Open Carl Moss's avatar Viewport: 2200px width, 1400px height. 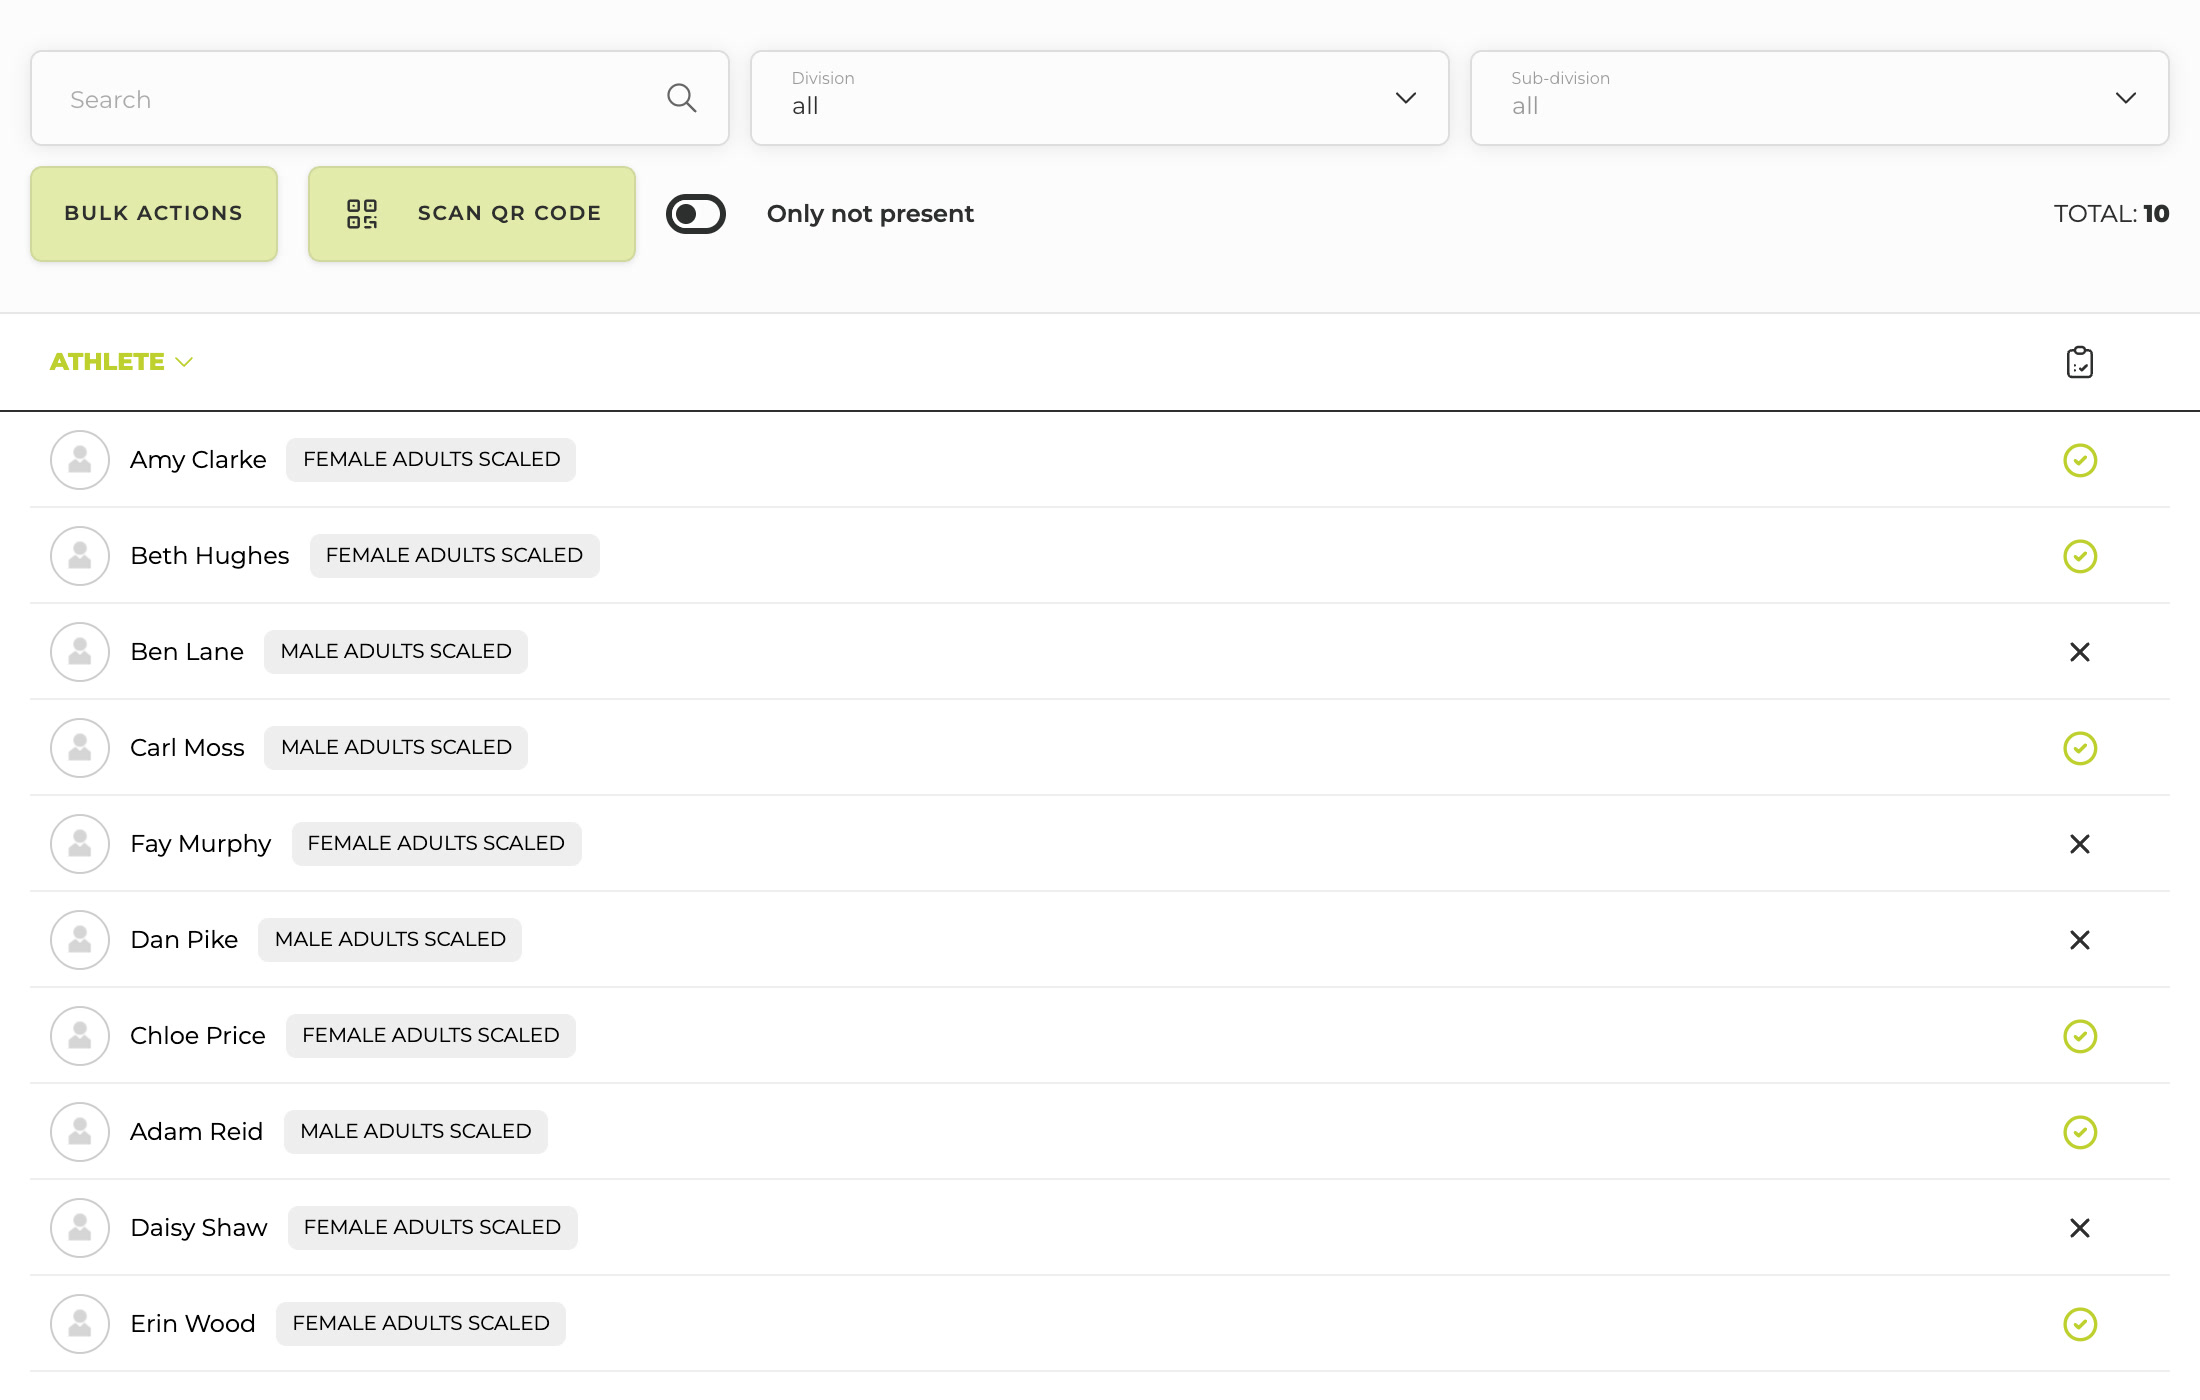[x=80, y=748]
